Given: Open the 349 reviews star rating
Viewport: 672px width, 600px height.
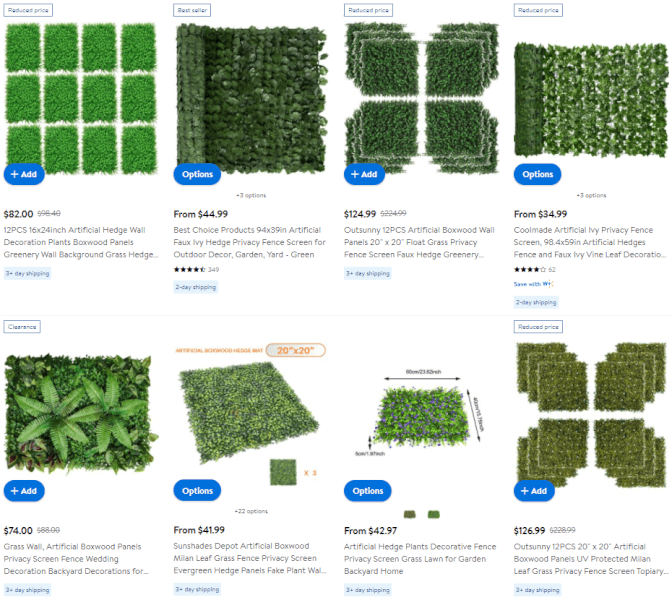Looking at the screenshot, I should coord(196,270).
